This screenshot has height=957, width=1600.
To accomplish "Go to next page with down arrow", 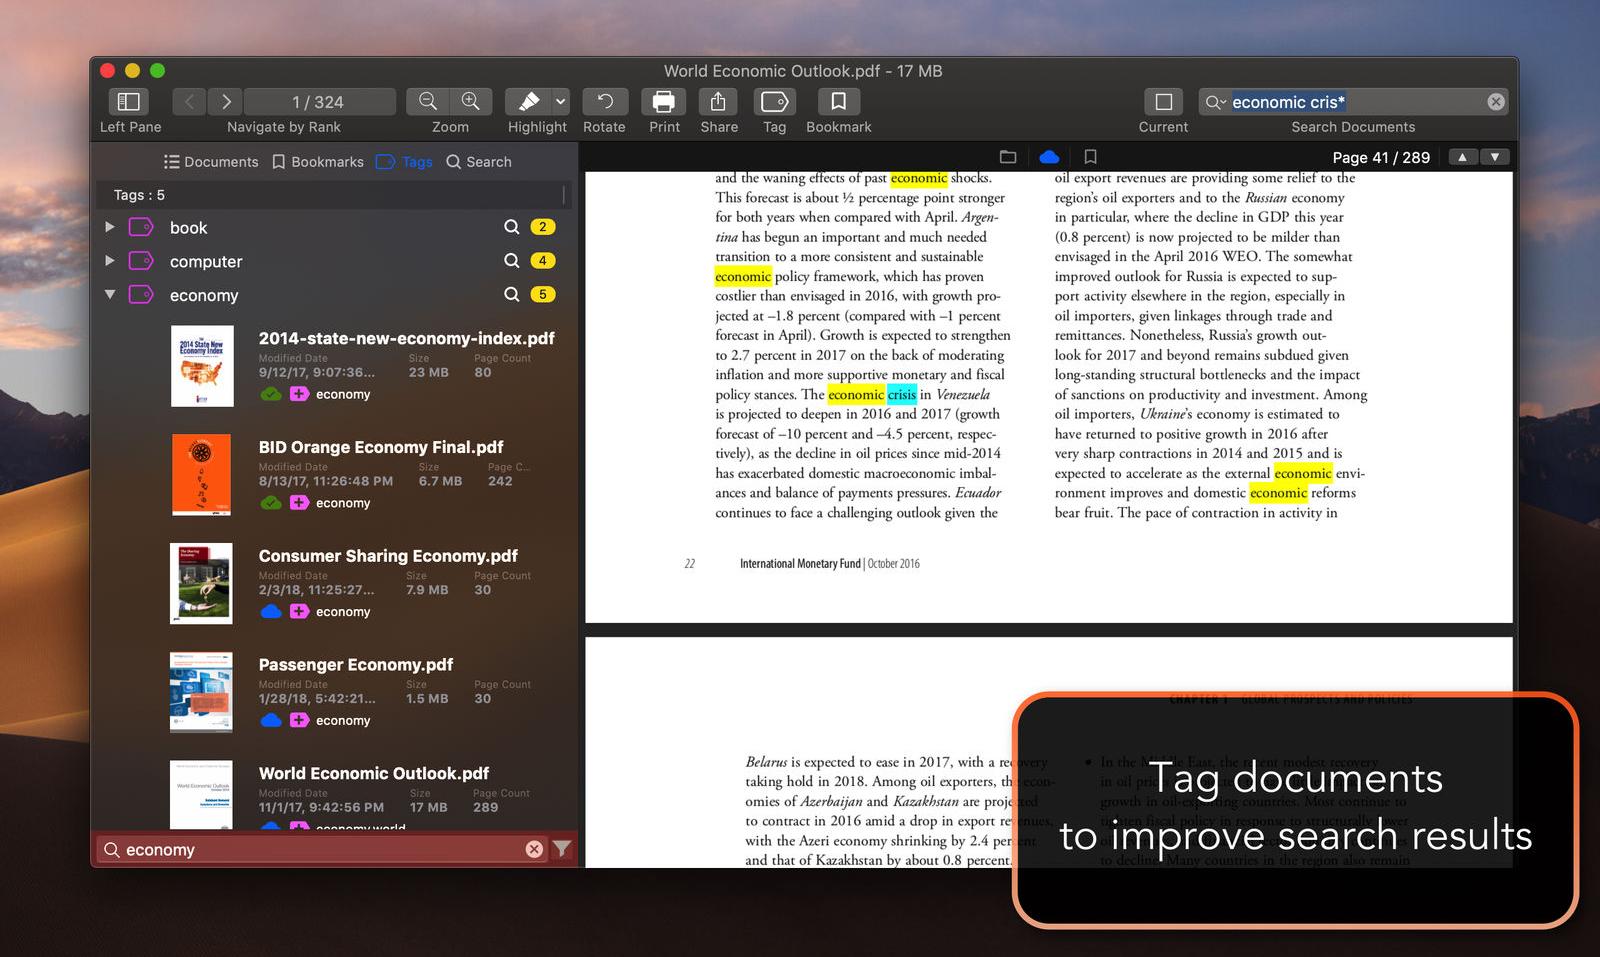I will [1495, 157].
